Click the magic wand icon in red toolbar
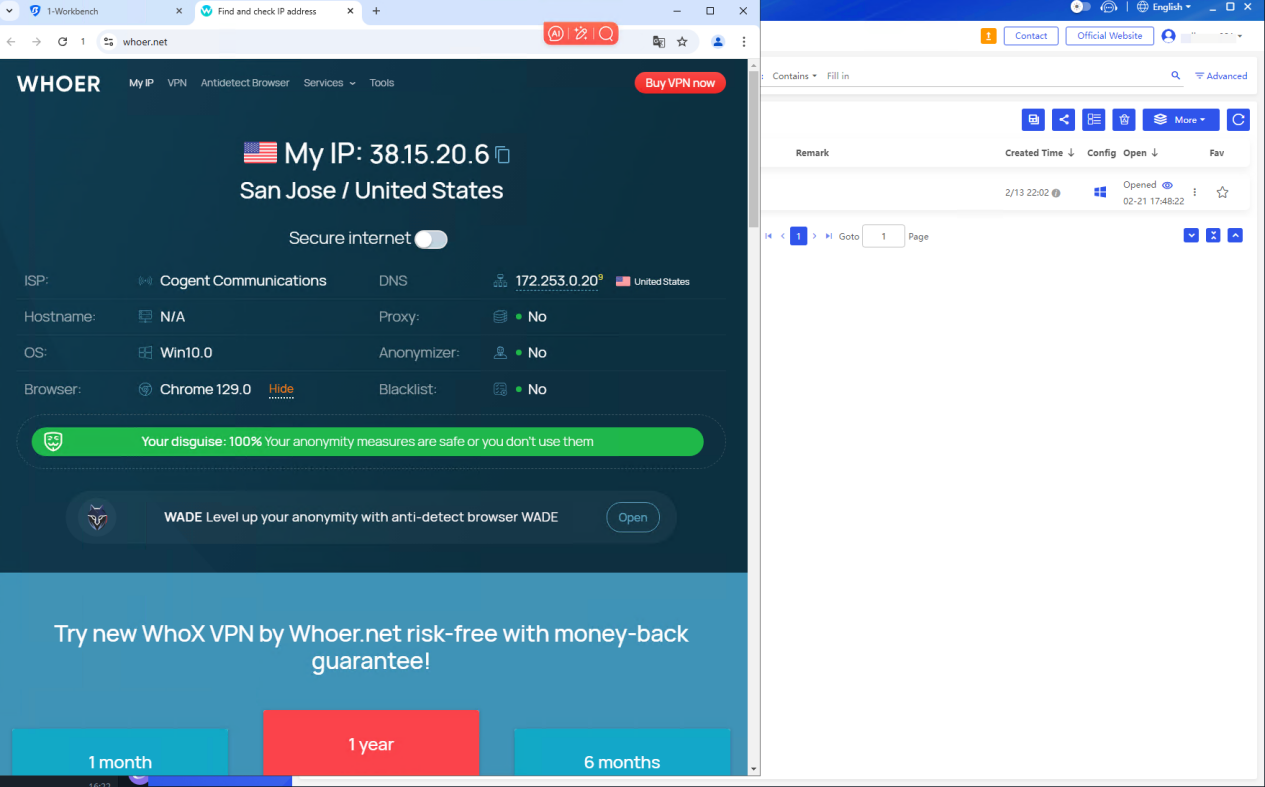Image resolution: width=1265 pixels, height=787 pixels. (x=581, y=34)
